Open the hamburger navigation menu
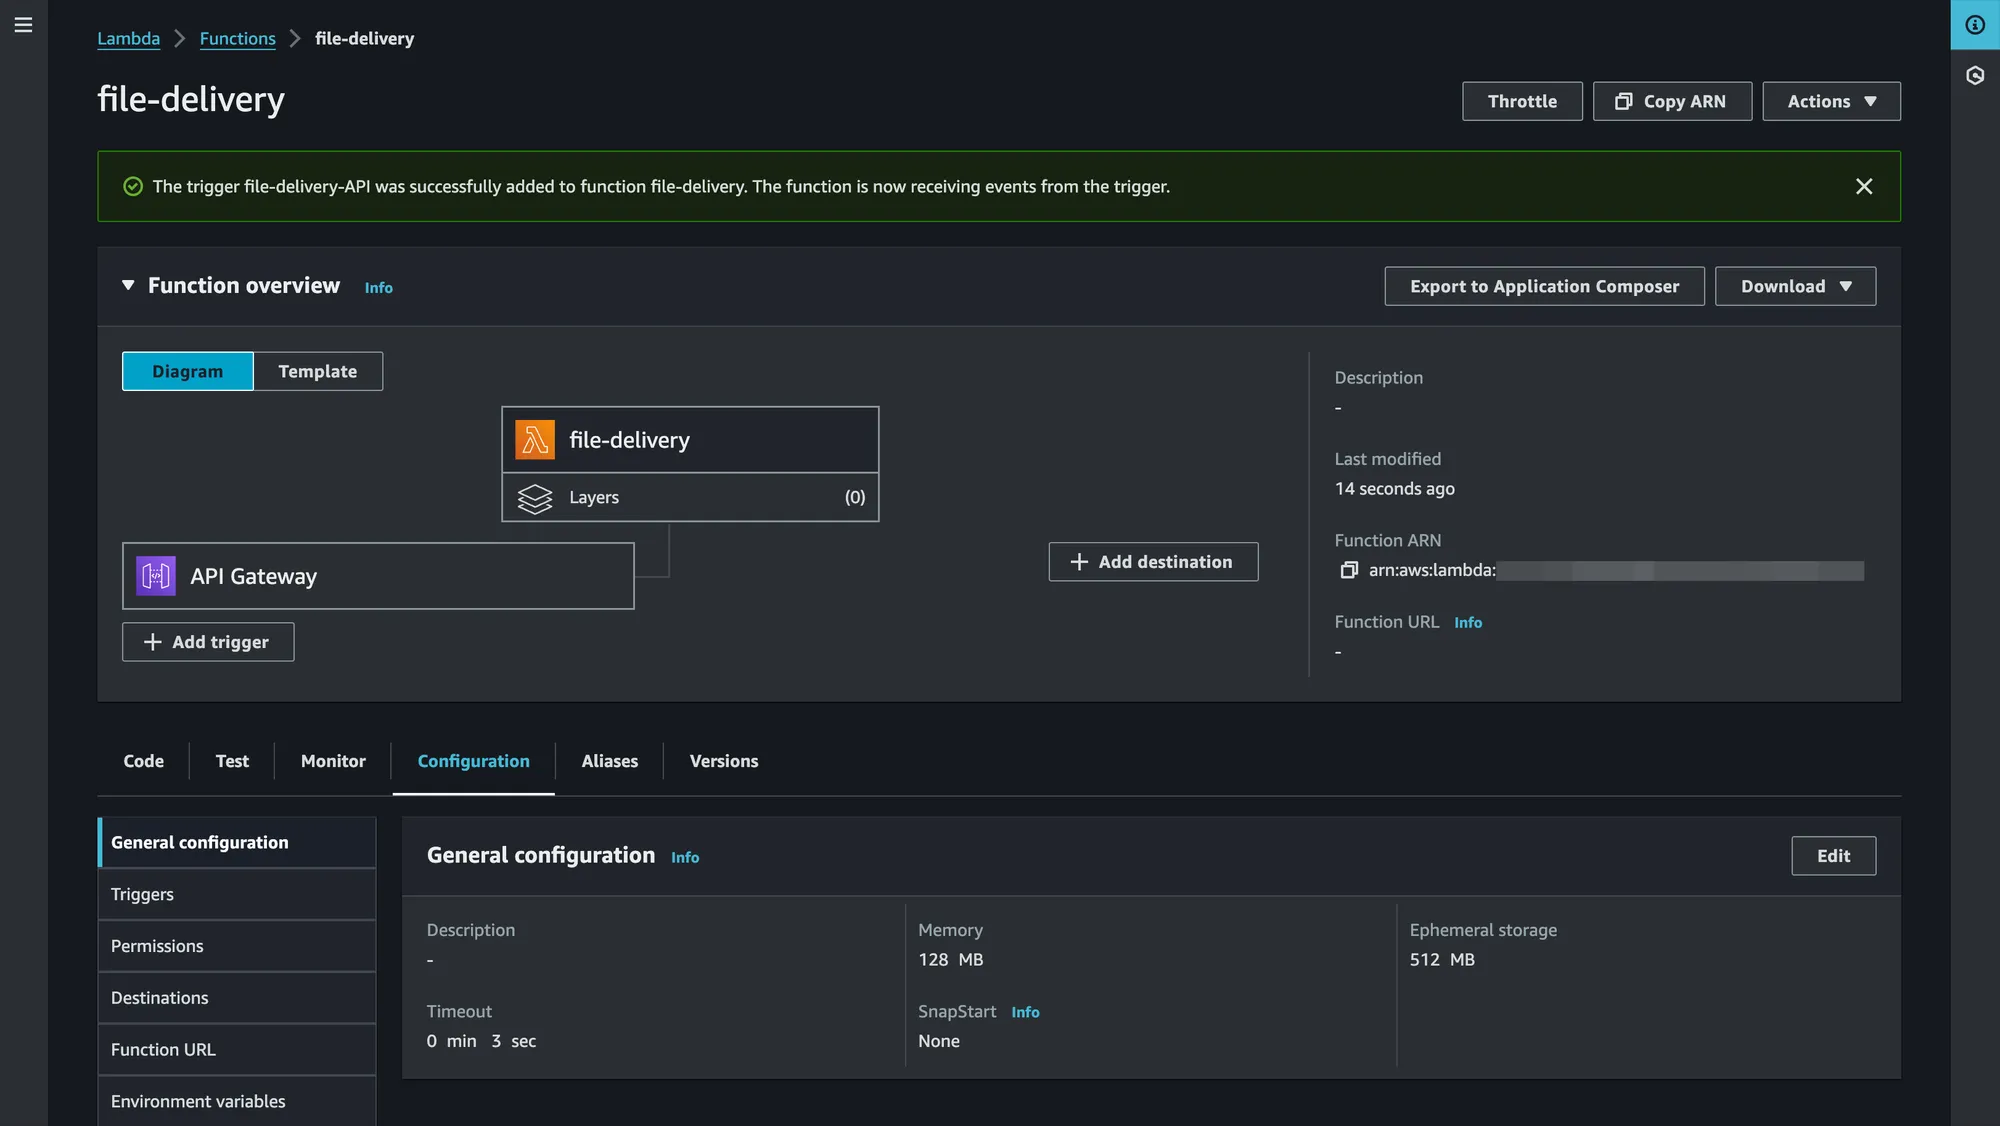 [24, 25]
